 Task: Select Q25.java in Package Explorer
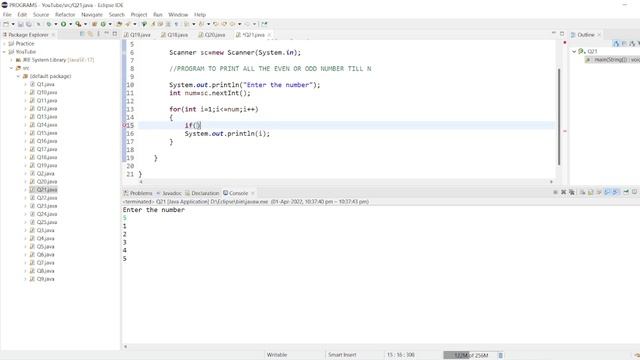point(47,222)
